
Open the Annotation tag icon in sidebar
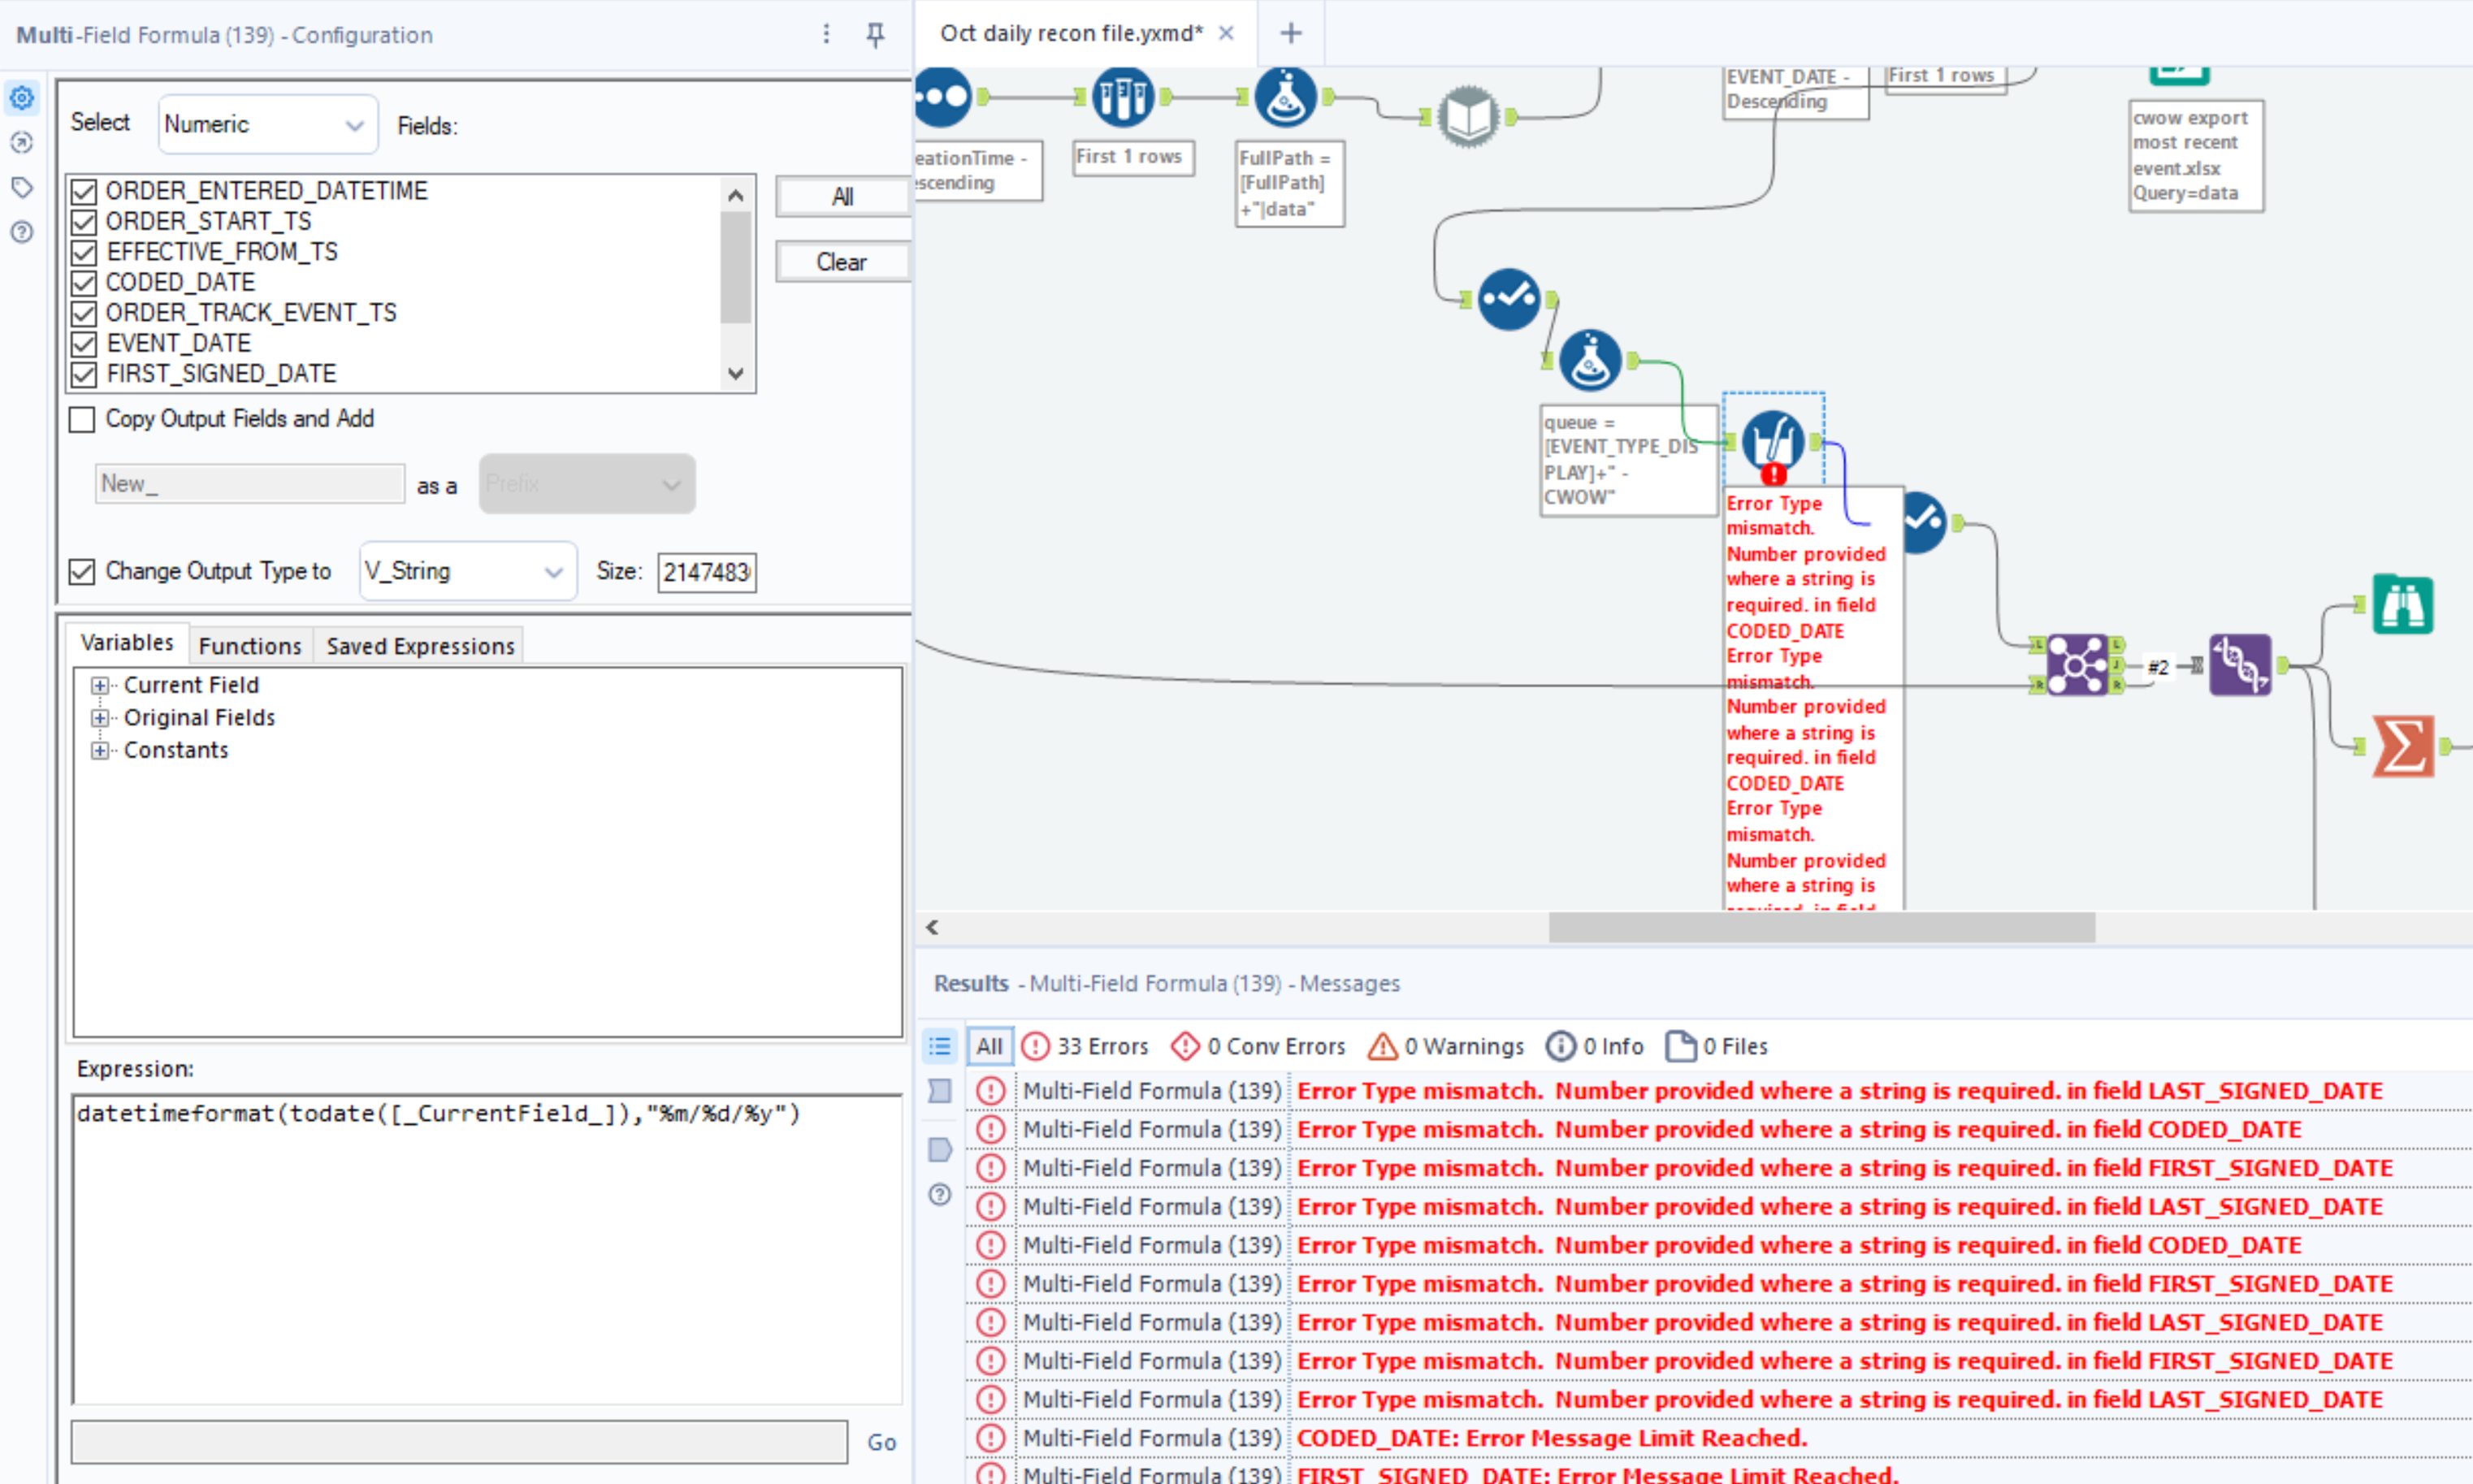(x=22, y=188)
